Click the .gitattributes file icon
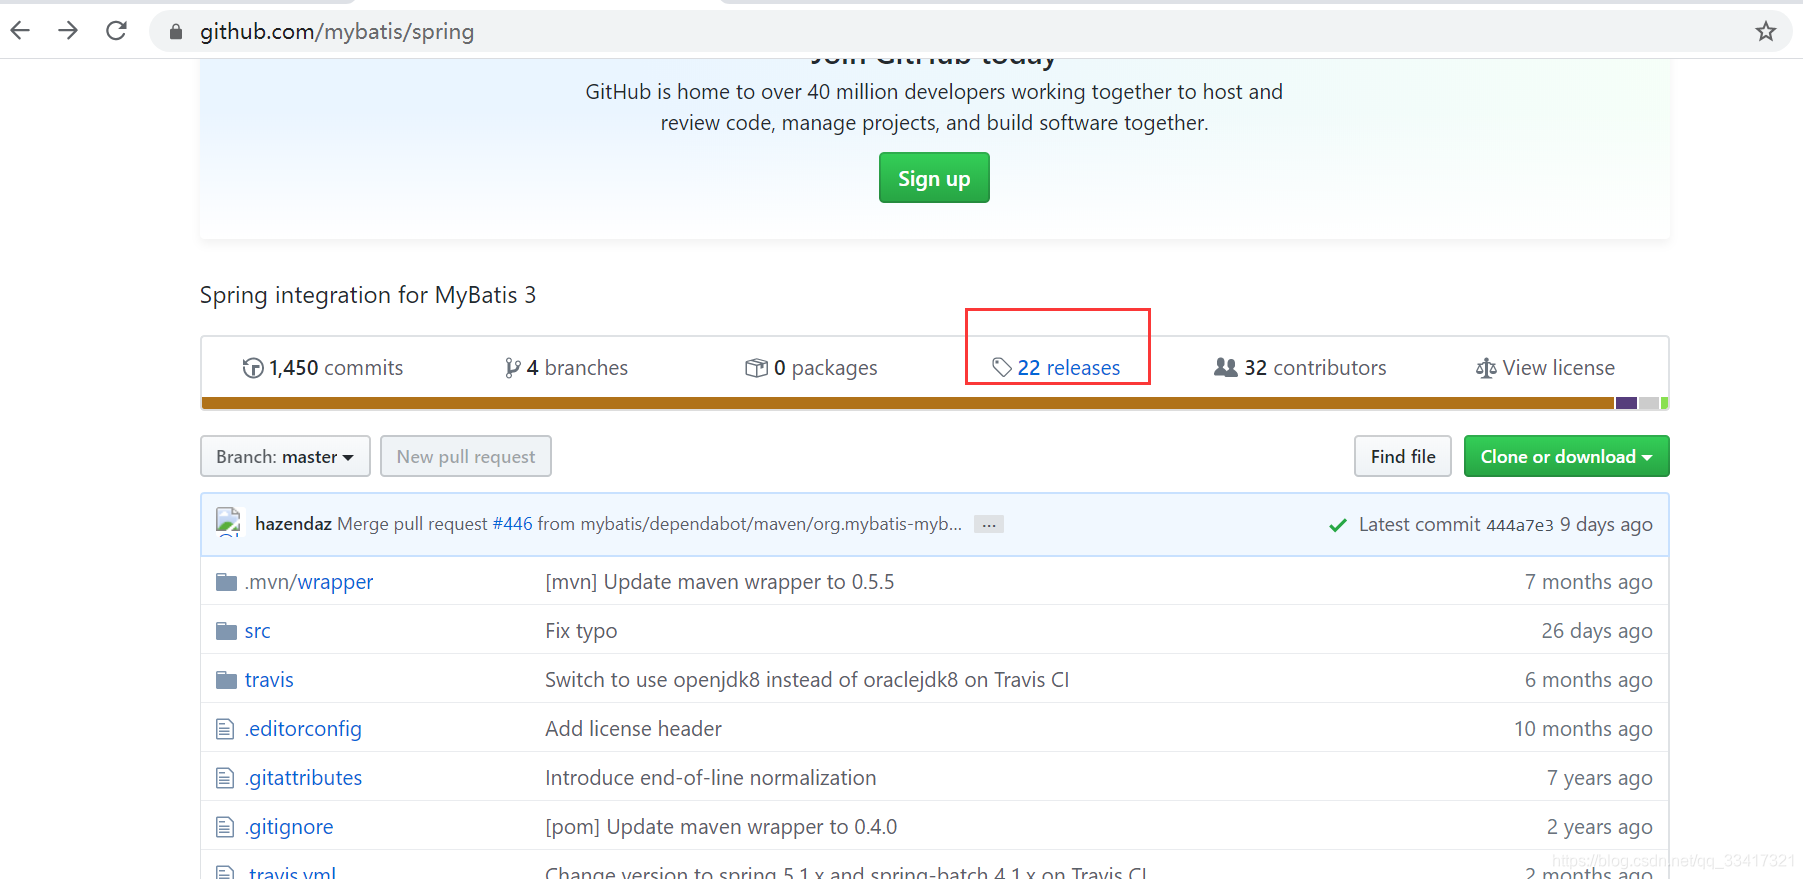1803x879 pixels. (x=225, y=778)
